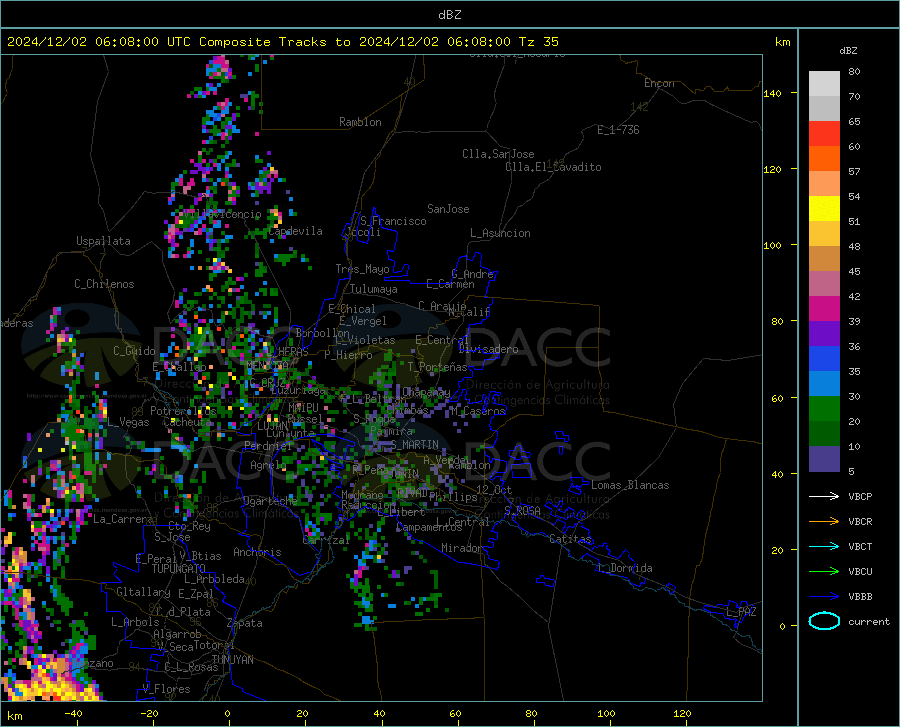Click the Tulumaya map label
This screenshot has height=727, width=900.
[x=374, y=289]
